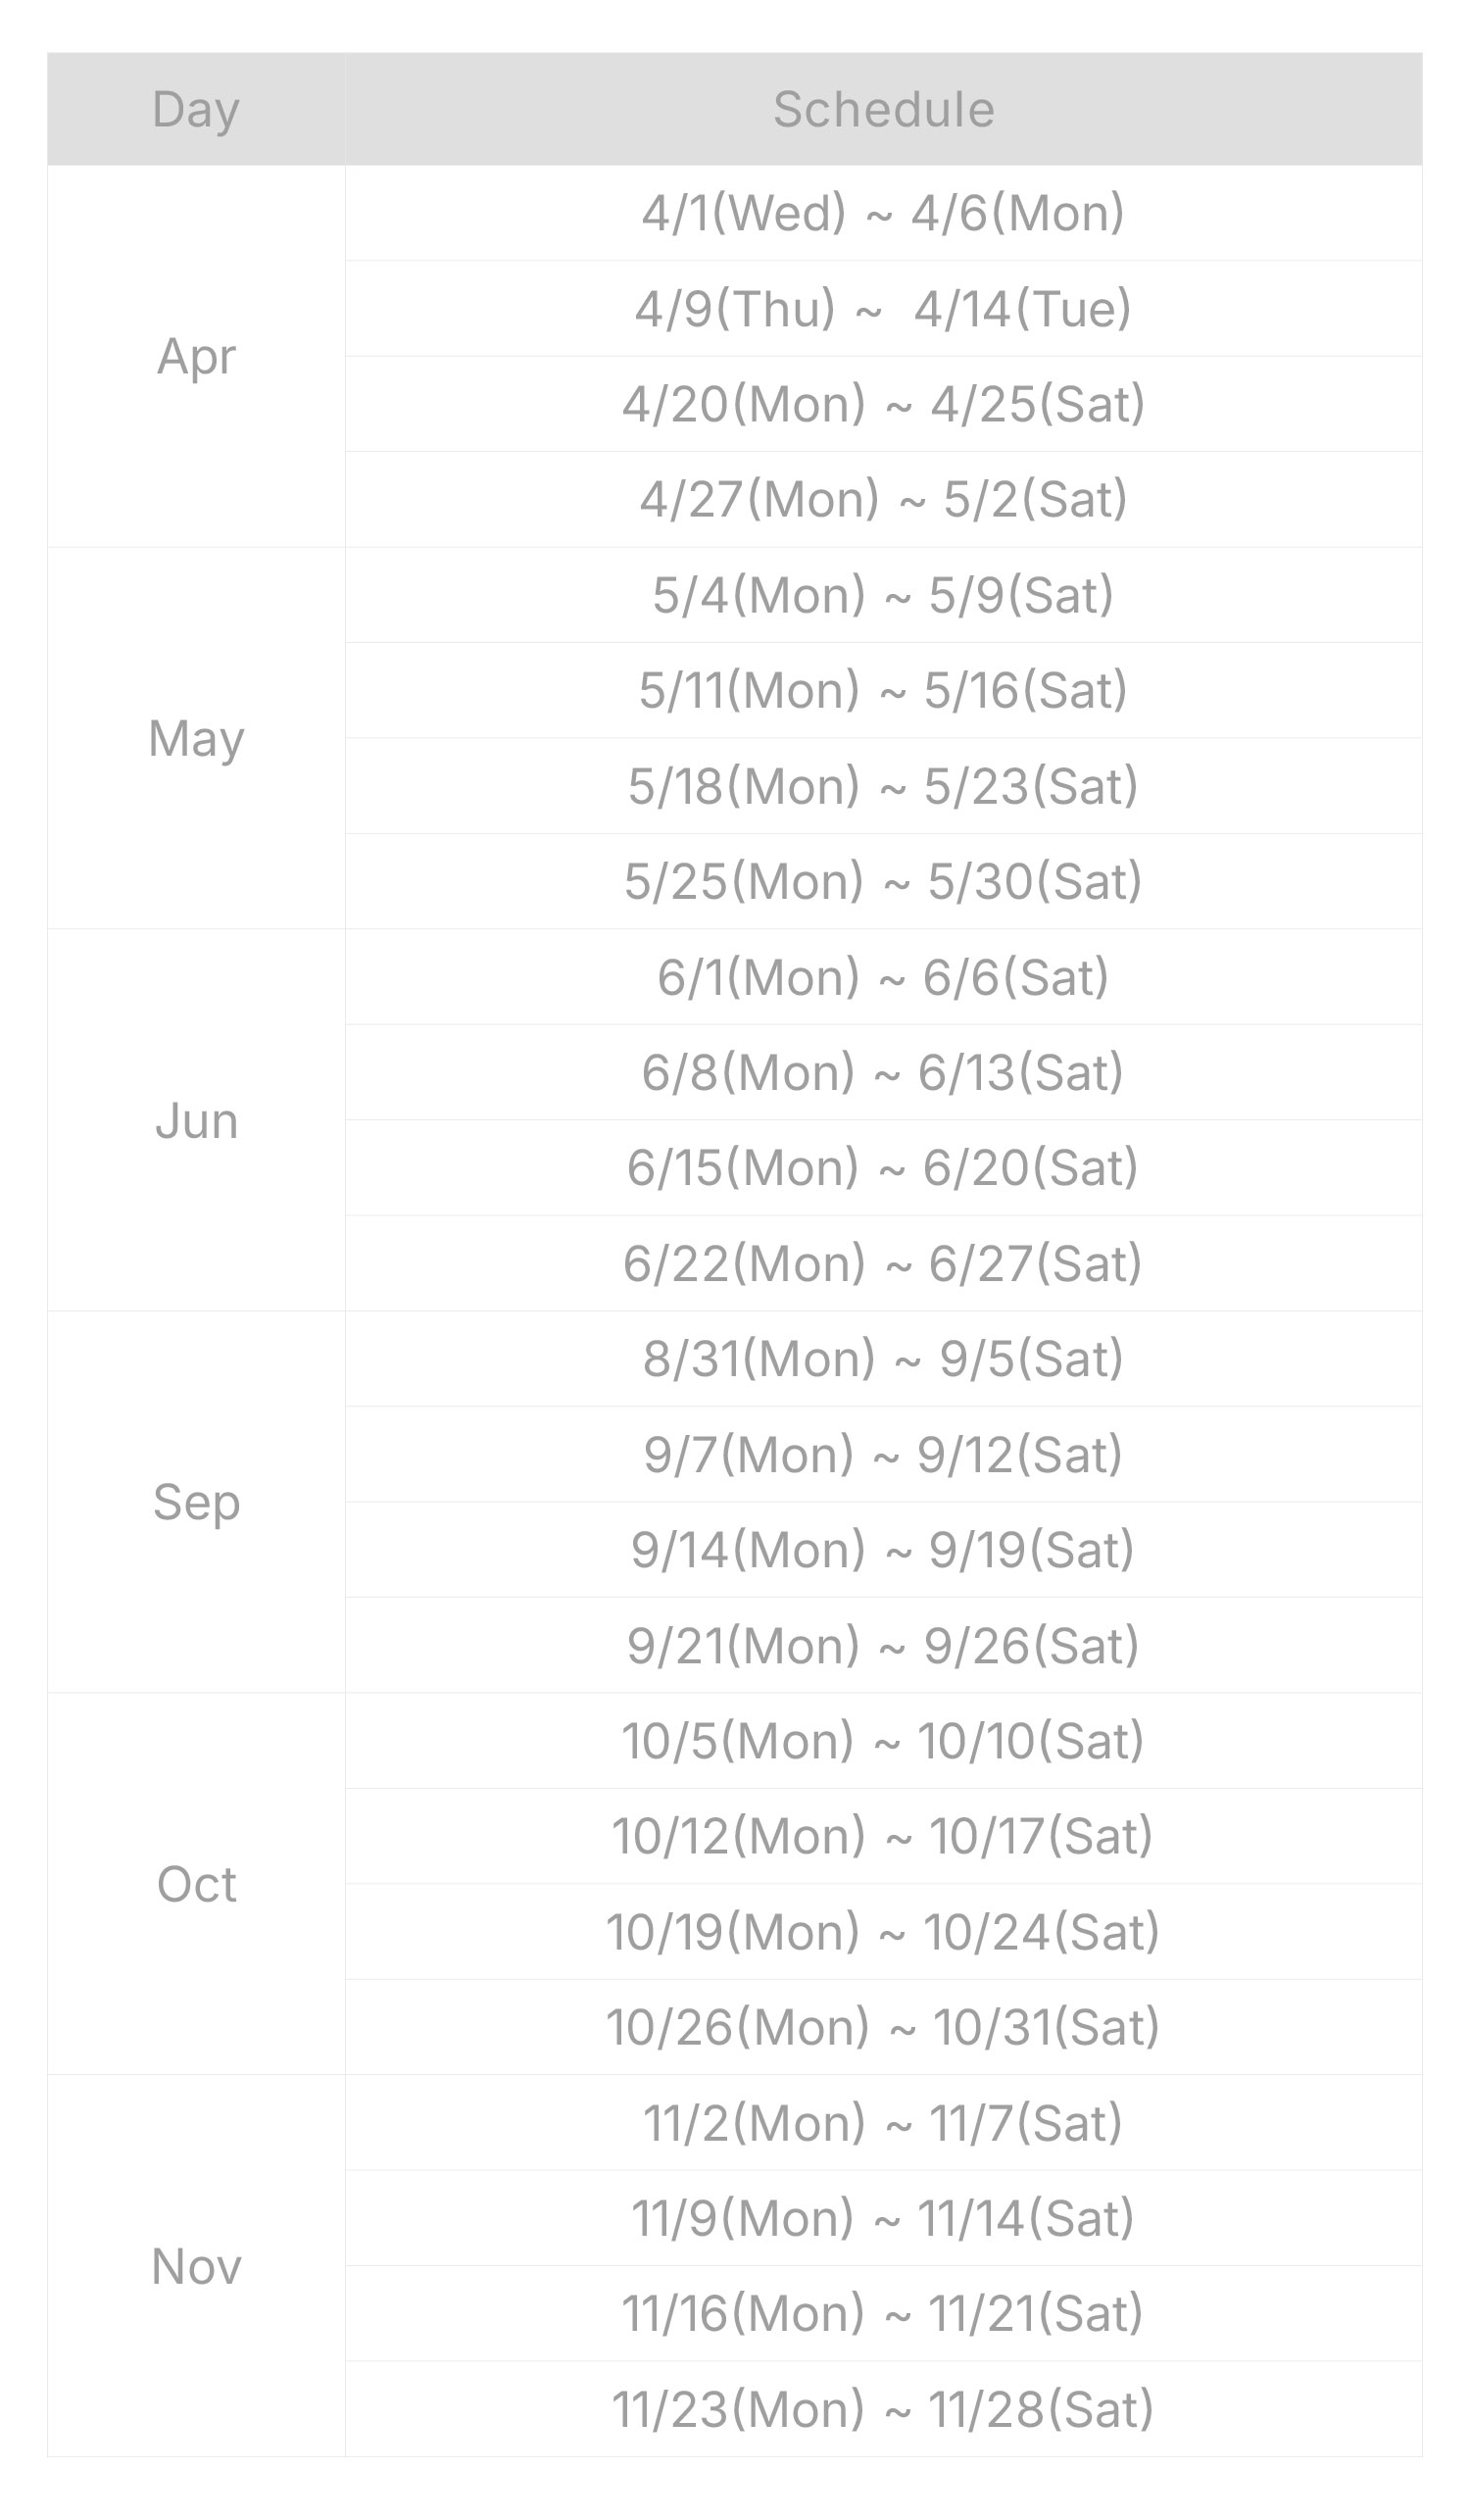Select the Day column header

[196, 109]
